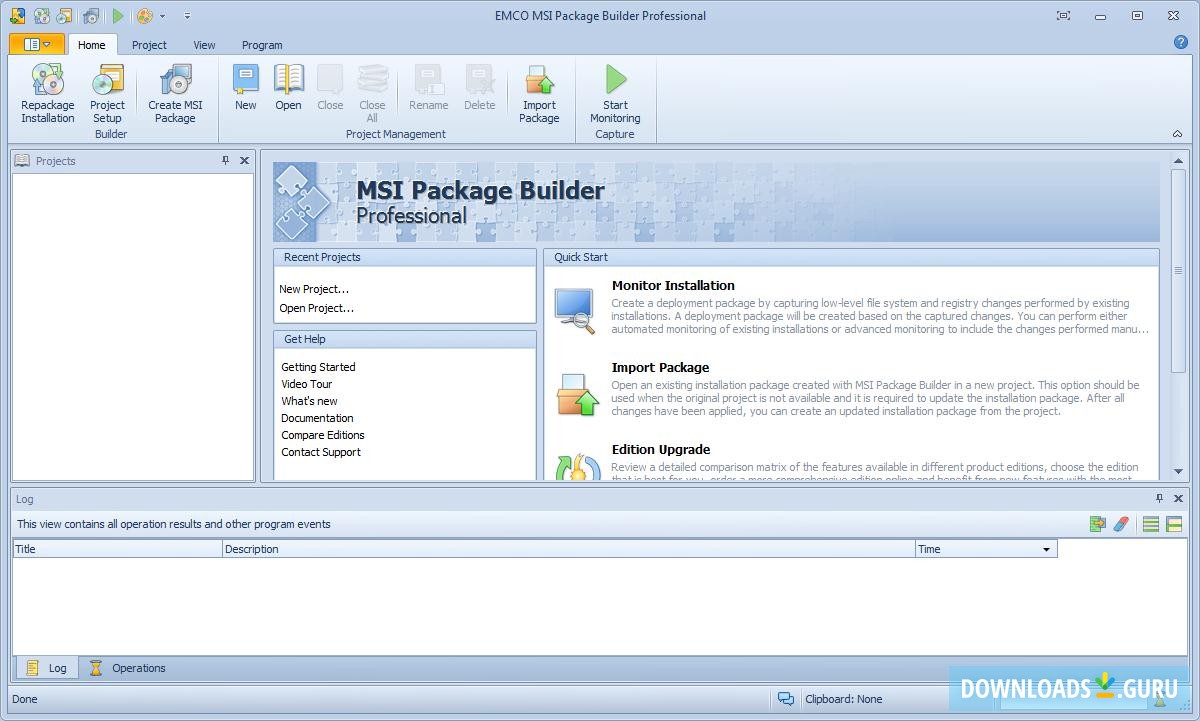Click the color palette skin icon in title bar
The image size is (1200, 721).
coord(145,16)
